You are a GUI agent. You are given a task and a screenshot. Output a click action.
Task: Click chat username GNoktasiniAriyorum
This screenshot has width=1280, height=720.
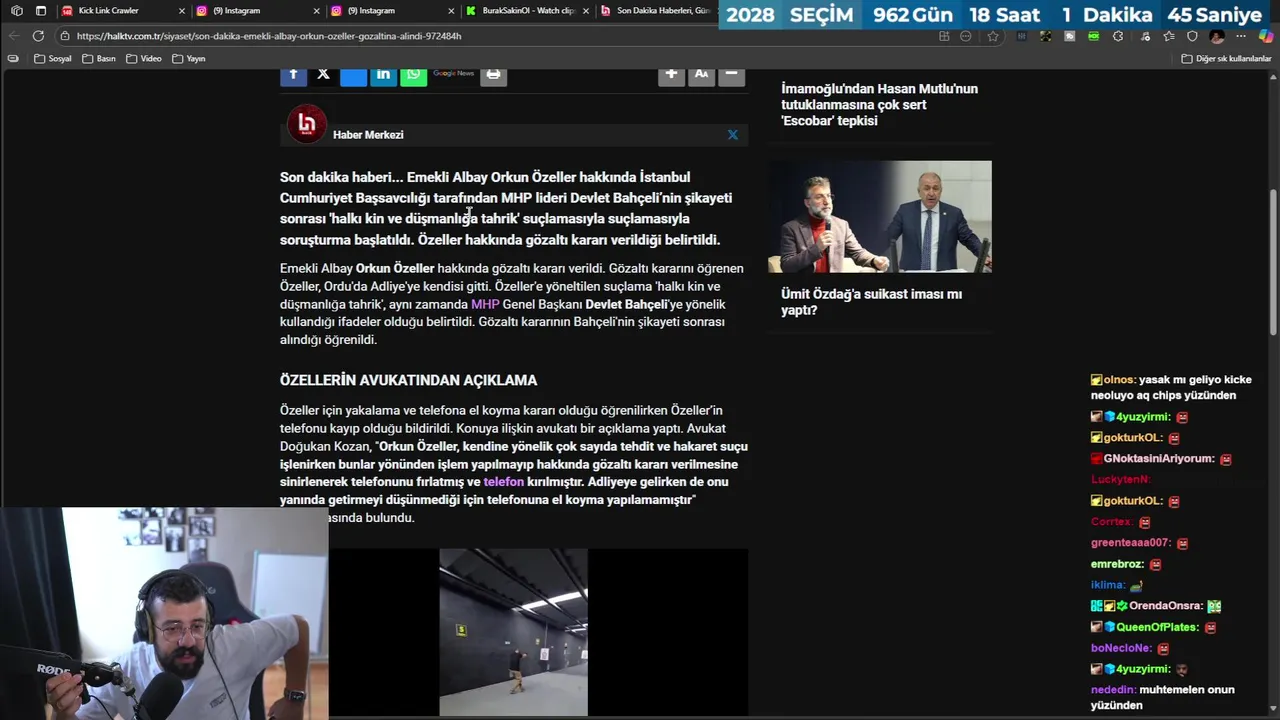(x=1159, y=459)
